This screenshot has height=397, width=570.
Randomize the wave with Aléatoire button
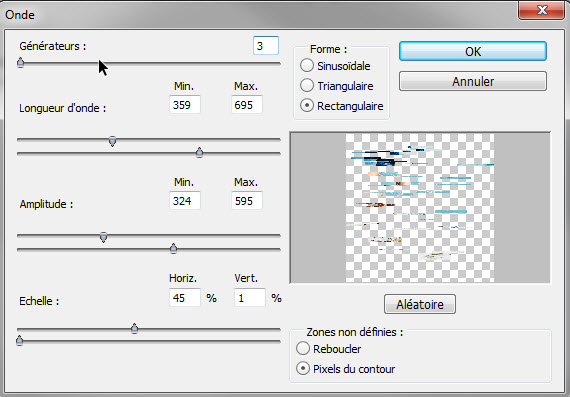click(420, 304)
